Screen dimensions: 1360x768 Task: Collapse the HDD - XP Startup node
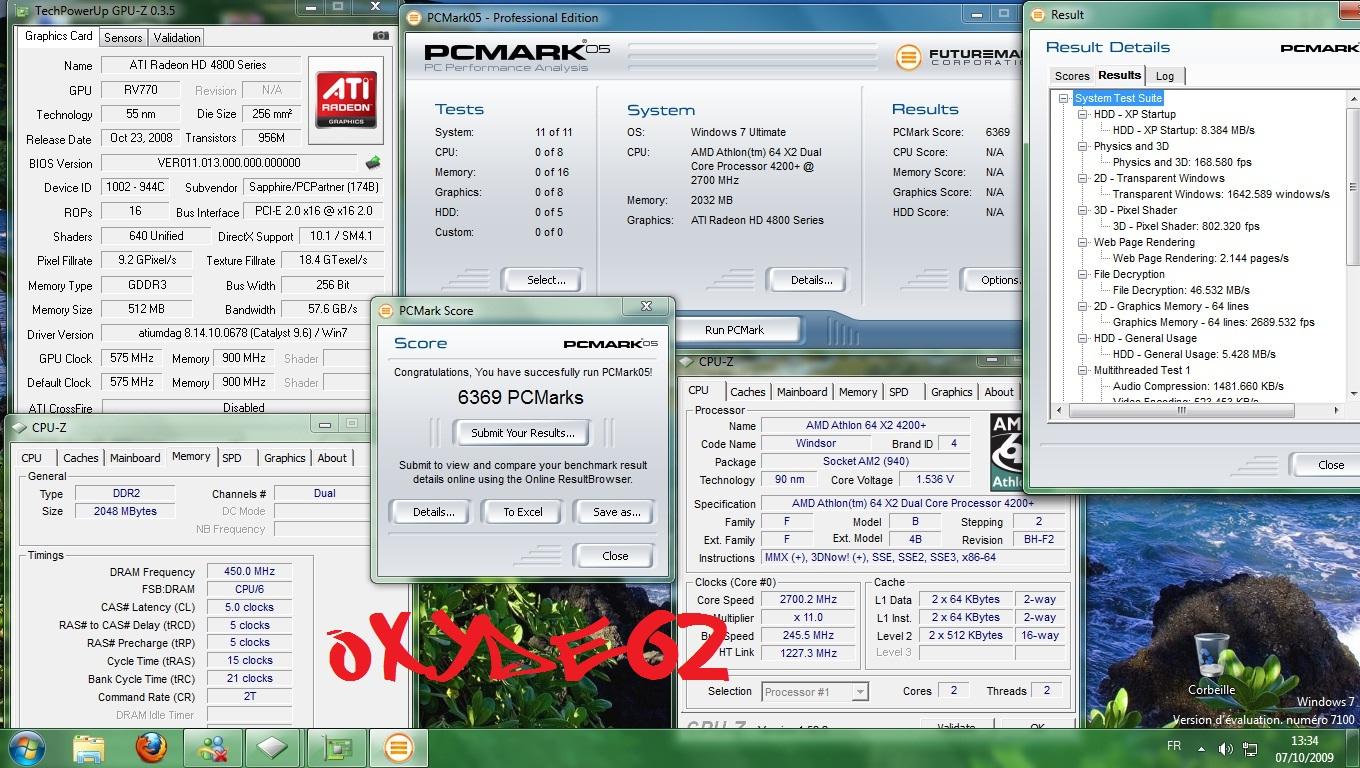[1083, 114]
